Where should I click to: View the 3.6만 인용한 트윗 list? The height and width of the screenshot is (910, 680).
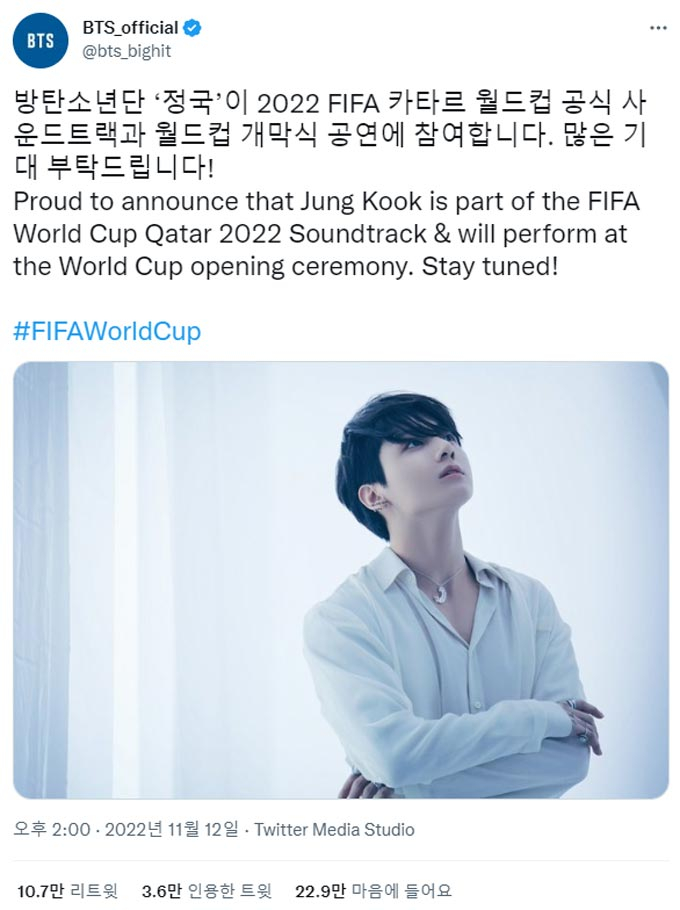click(x=206, y=891)
